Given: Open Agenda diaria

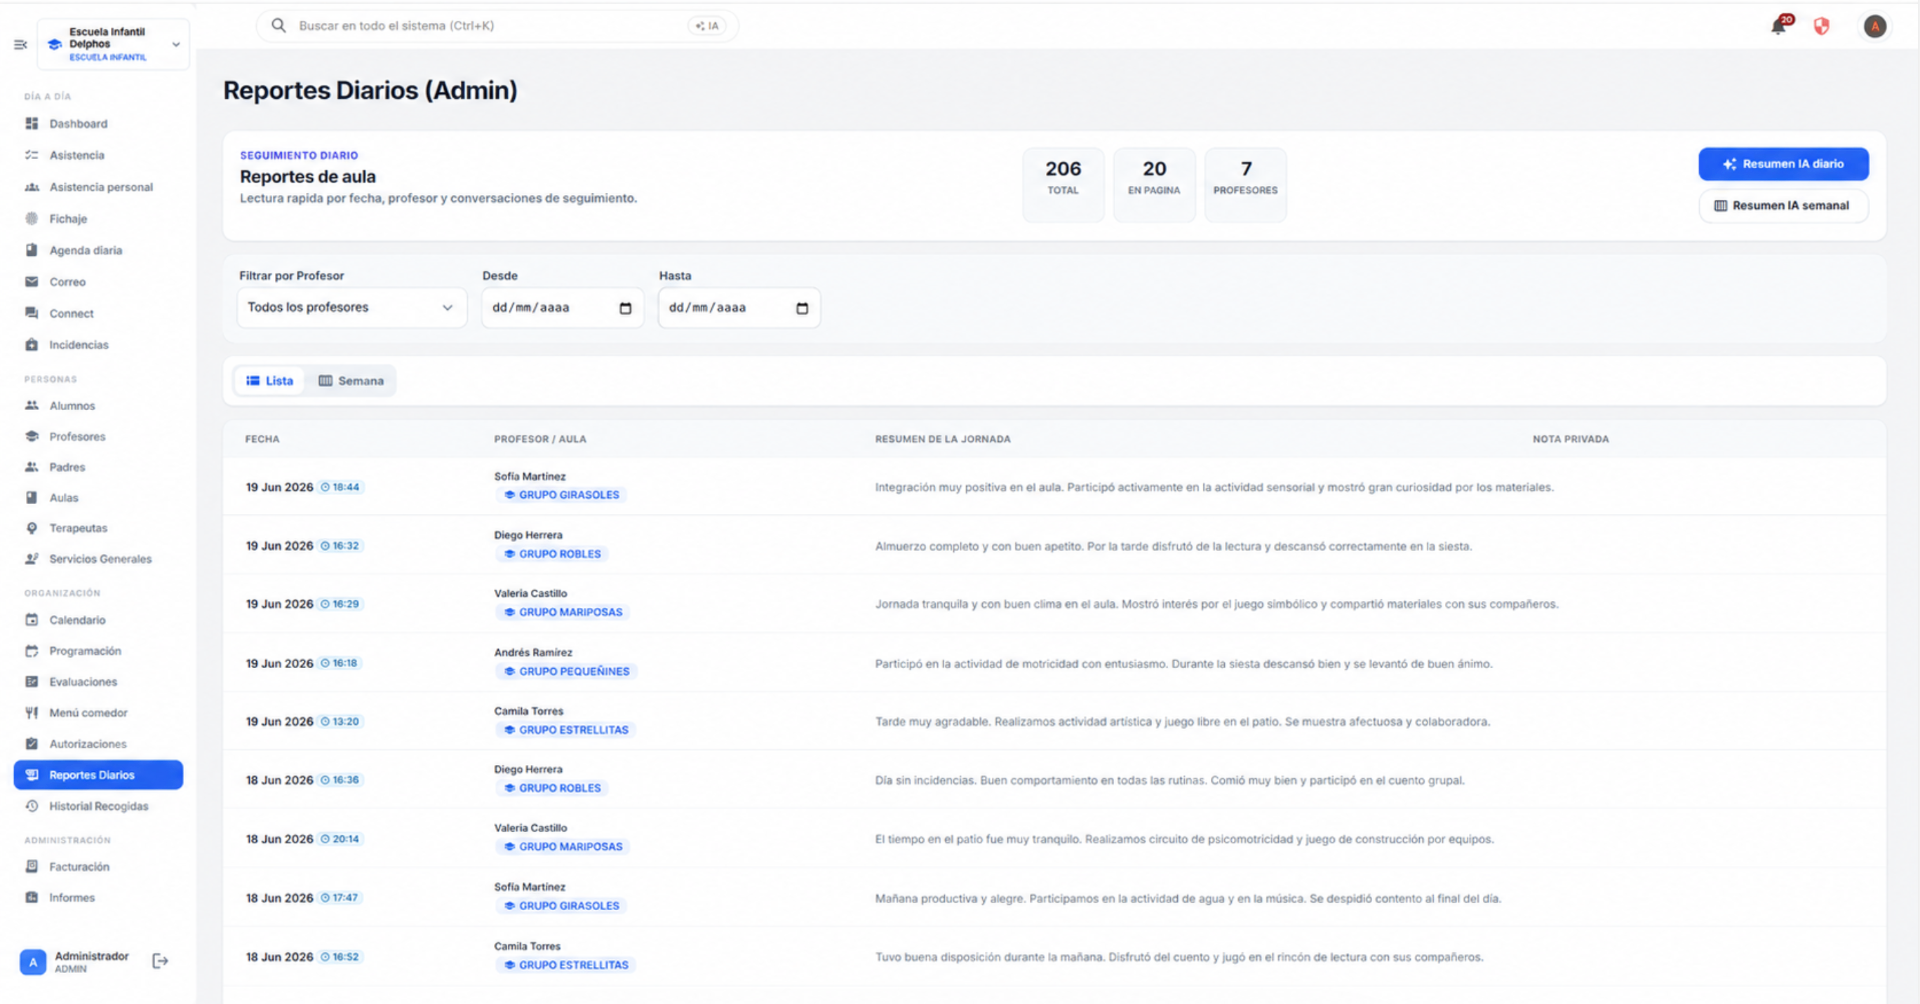Looking at the screenshot, I should tap(98, 250).
